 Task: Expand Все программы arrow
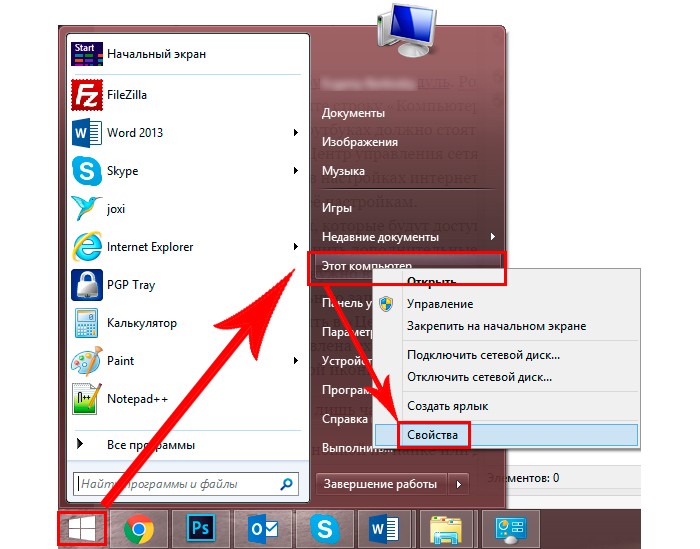[80, 444]
